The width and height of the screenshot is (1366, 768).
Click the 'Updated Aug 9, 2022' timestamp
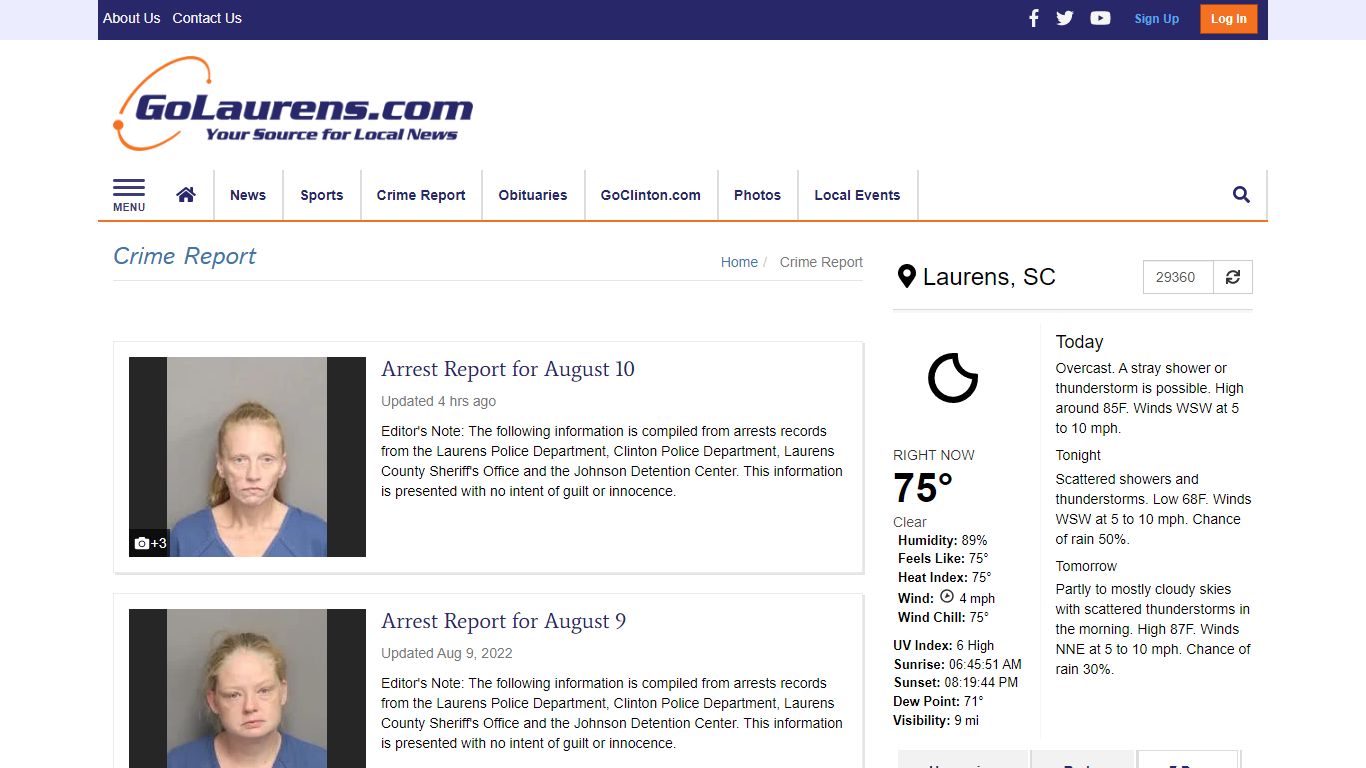pos(446,653)
